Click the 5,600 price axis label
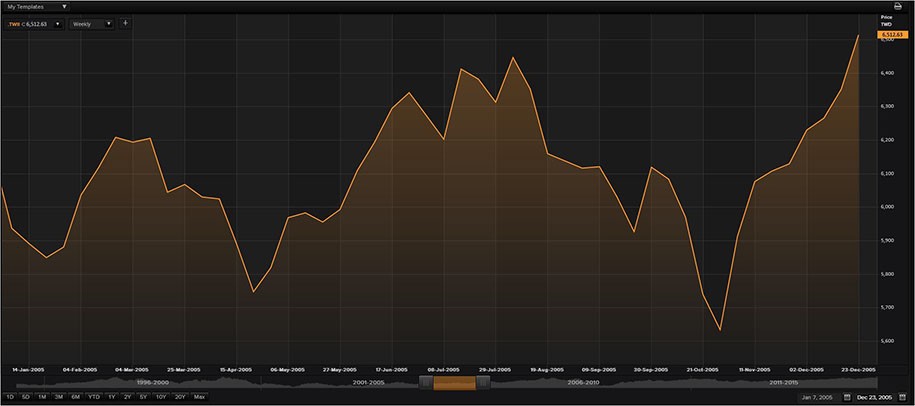Image resolution: width=915 pixels, height=406 pixels. [888, 341]
